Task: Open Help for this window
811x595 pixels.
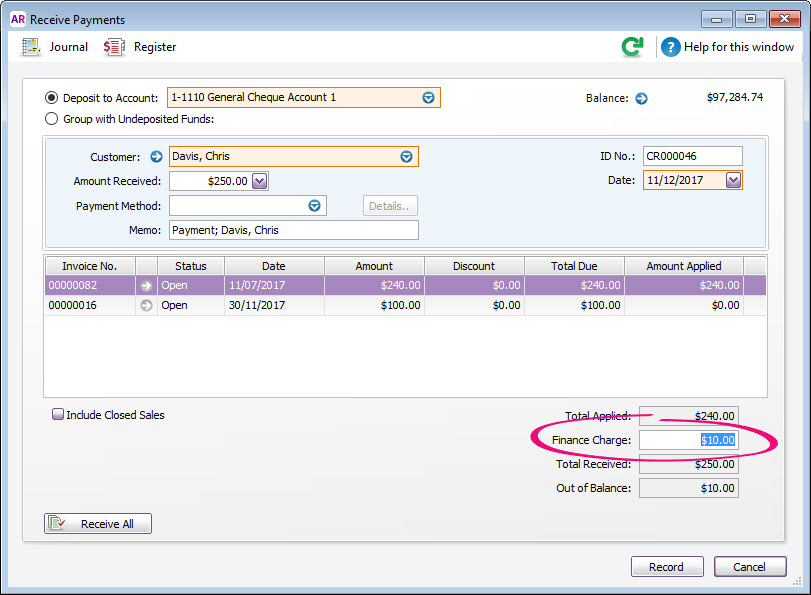Action: pyautogui.click(x=671, y=47)
